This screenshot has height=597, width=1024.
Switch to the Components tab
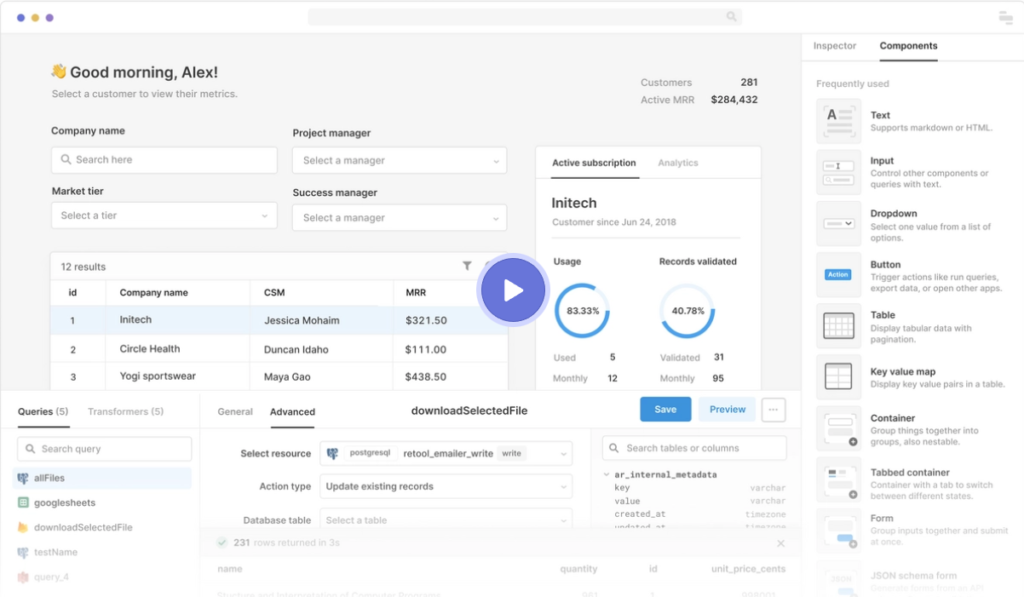click(x=908, y=46)
